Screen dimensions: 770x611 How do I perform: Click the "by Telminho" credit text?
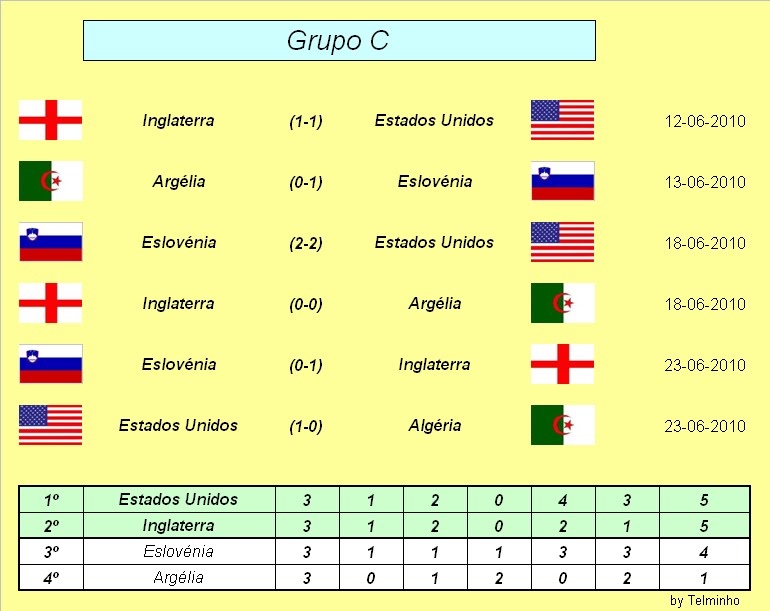tap(705, 600)
